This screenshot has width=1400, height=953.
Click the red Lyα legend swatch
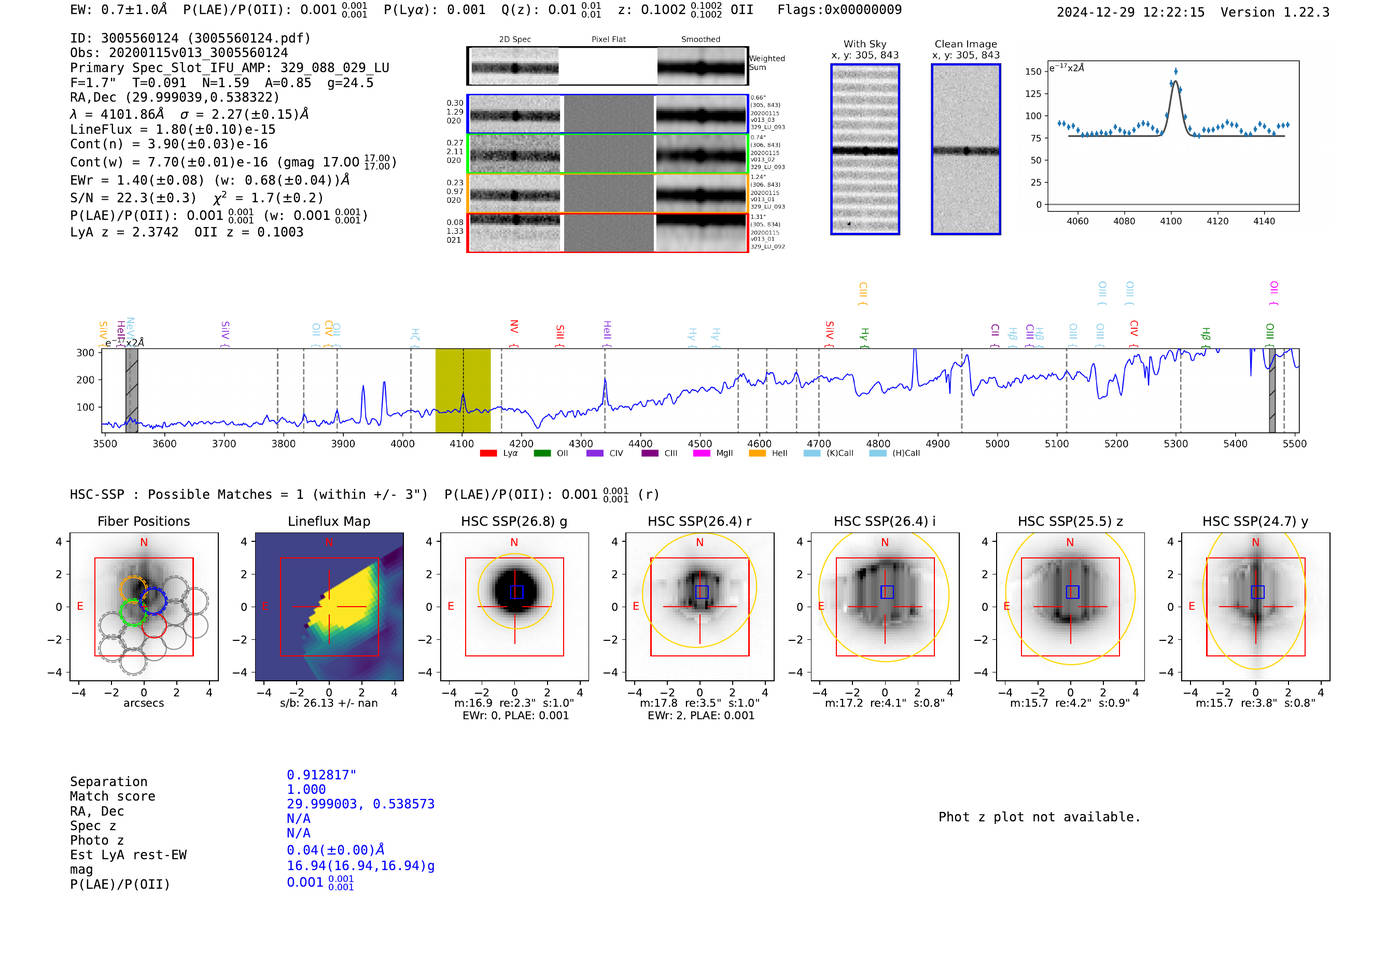tap(488, 454)
